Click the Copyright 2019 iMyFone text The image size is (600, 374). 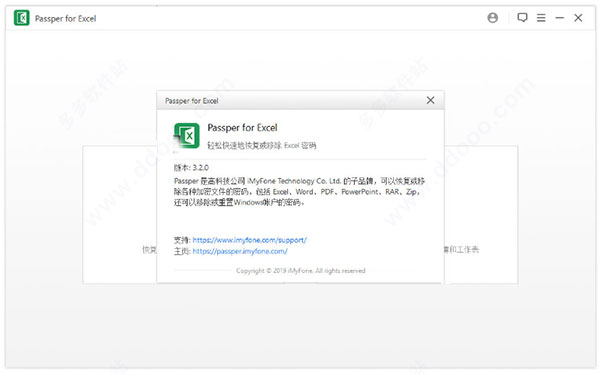click(x=300, y=271)
